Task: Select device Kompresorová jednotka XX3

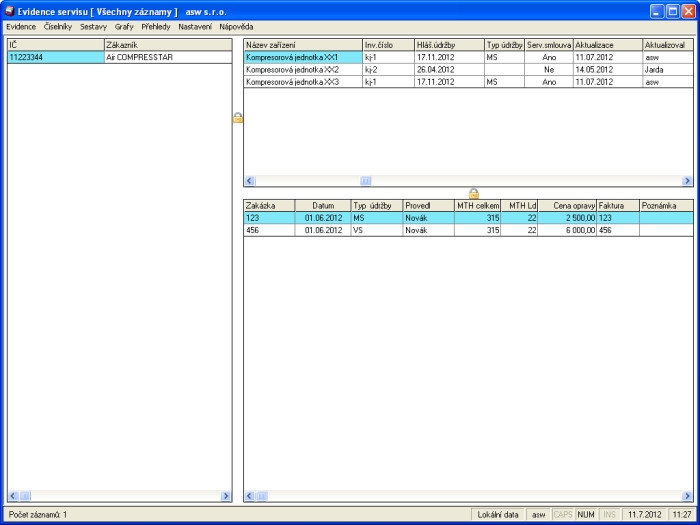Action: [303, 82]
